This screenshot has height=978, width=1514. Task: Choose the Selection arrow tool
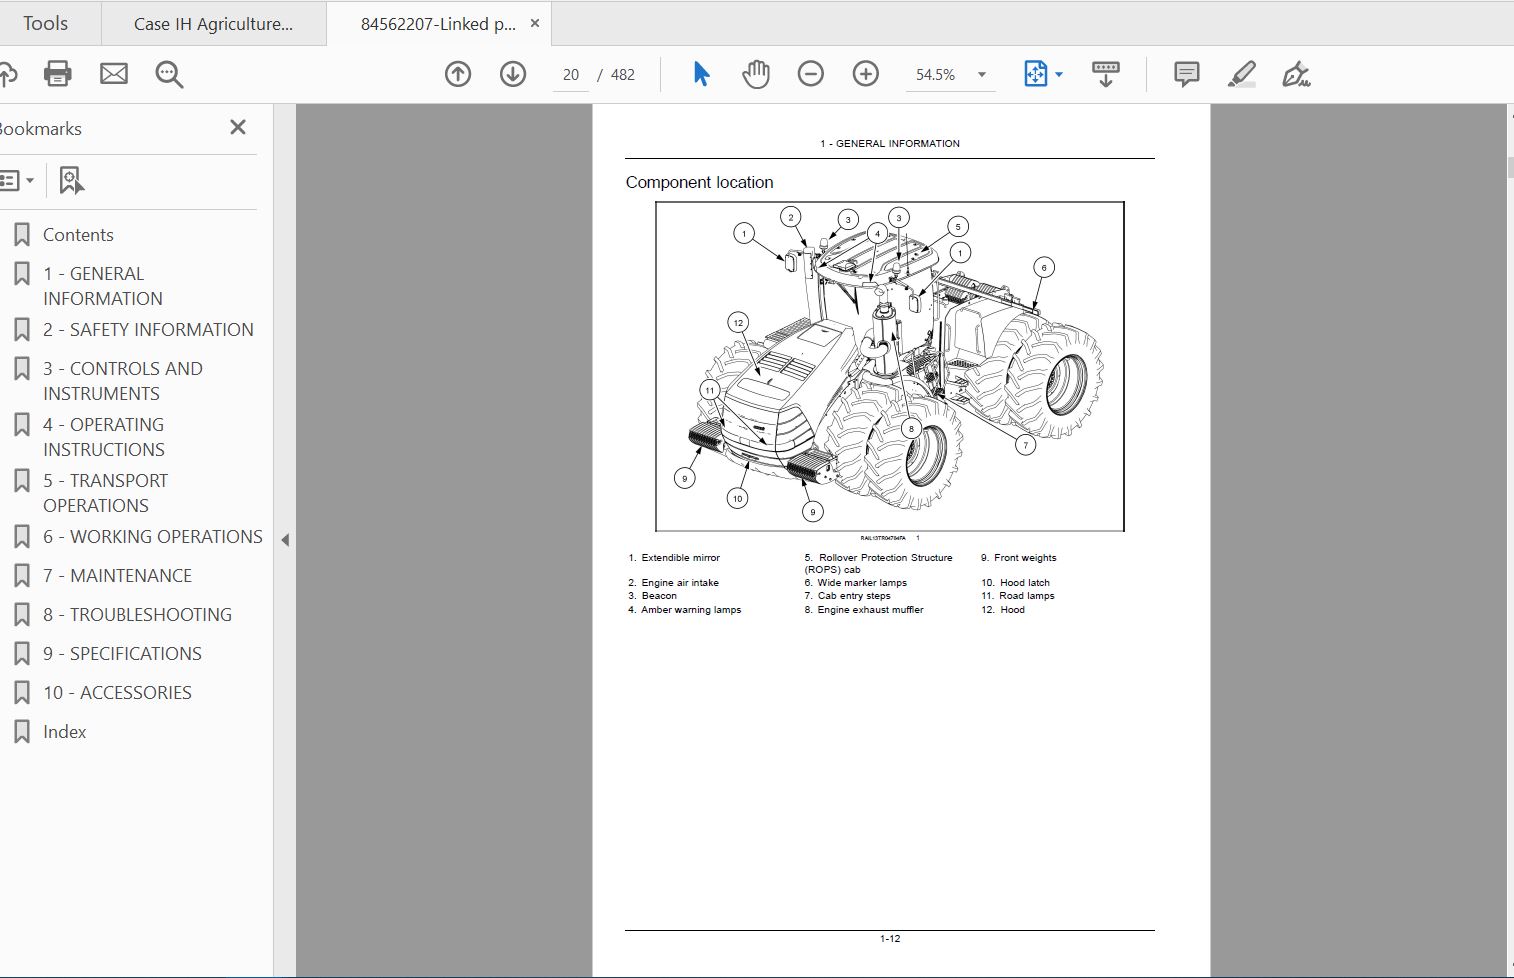point(701,74)
